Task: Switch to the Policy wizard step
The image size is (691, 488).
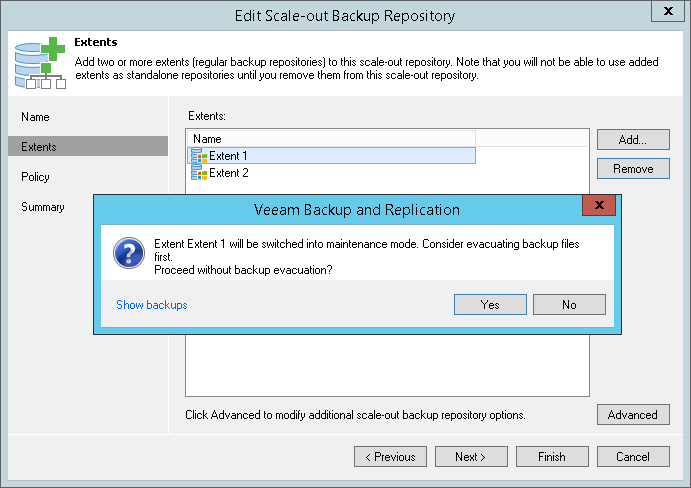Action: coord(35,177)
